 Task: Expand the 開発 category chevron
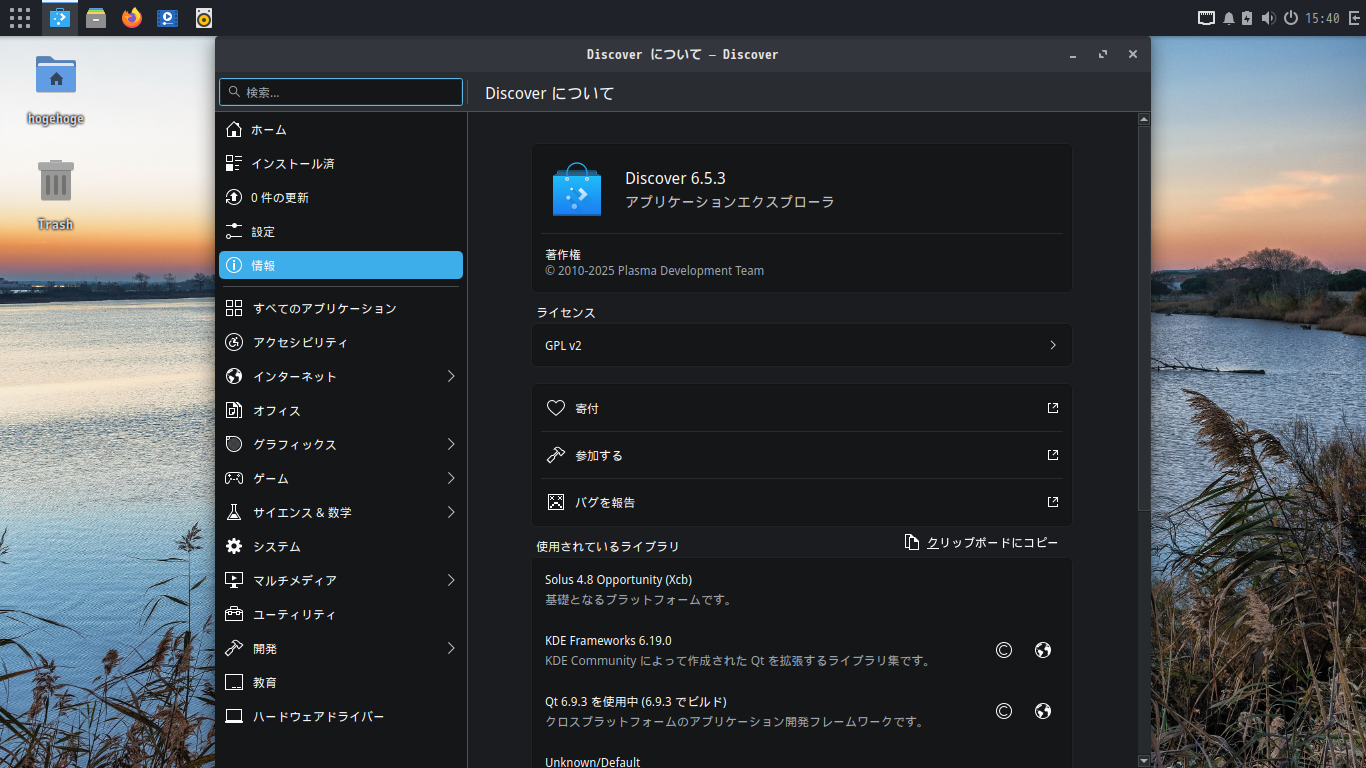click(451, 649)
